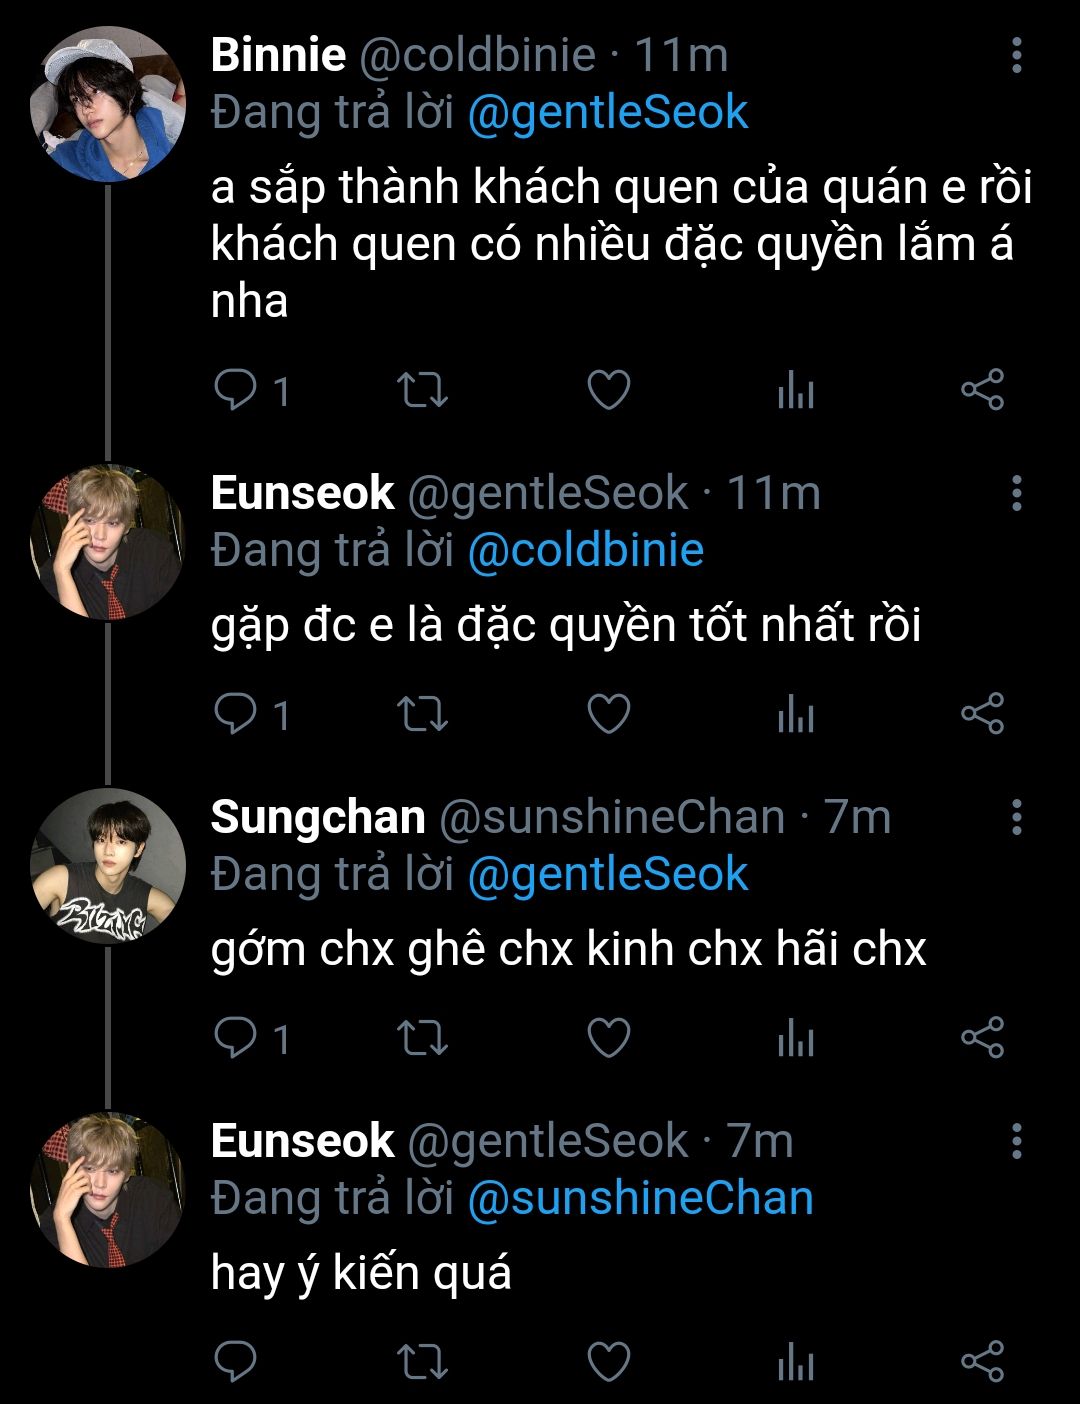Retweet Eunseok's reply to coldbinie
The height and width of the screenshot is (1404, 1080).
(422, 714)
